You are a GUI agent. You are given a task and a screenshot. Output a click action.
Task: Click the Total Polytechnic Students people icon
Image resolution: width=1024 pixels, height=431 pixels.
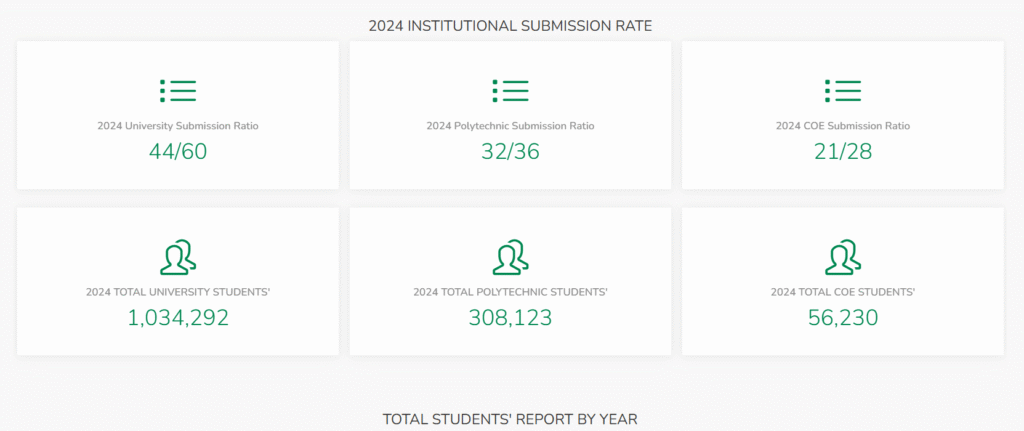click(510, 257)
